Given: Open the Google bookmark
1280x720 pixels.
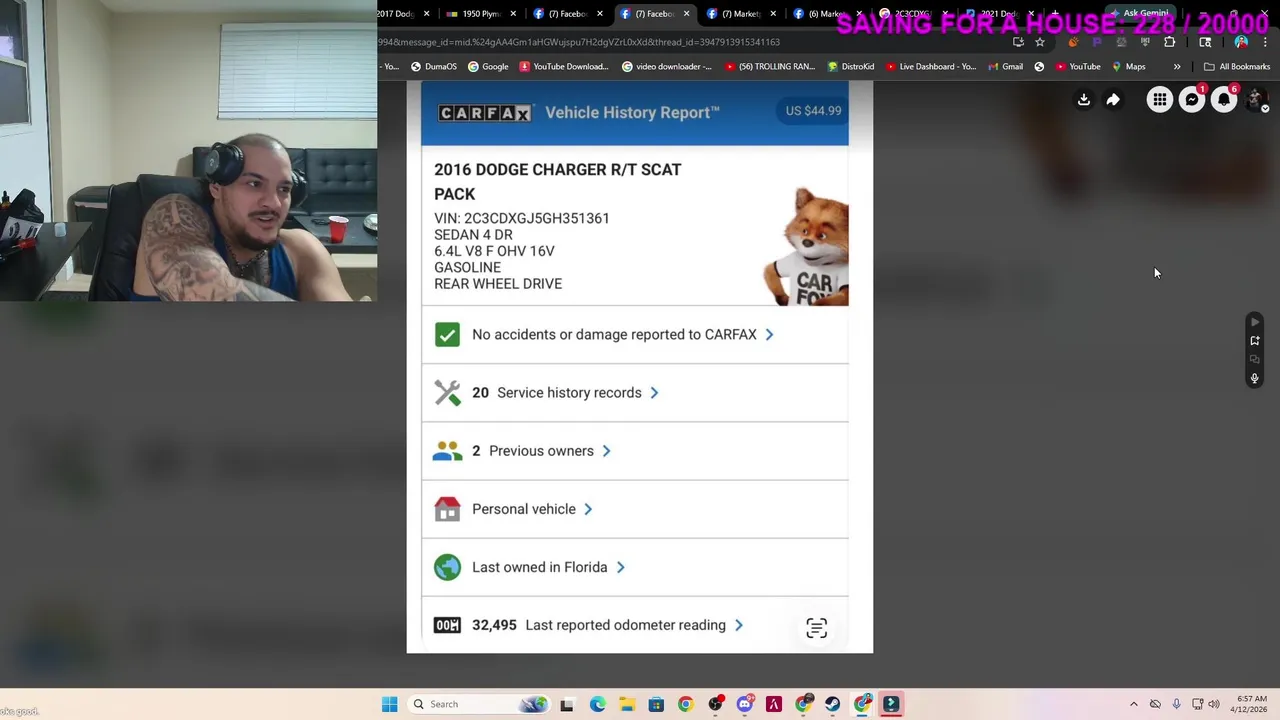Looking at the screenshot, I should click(488, 67).
